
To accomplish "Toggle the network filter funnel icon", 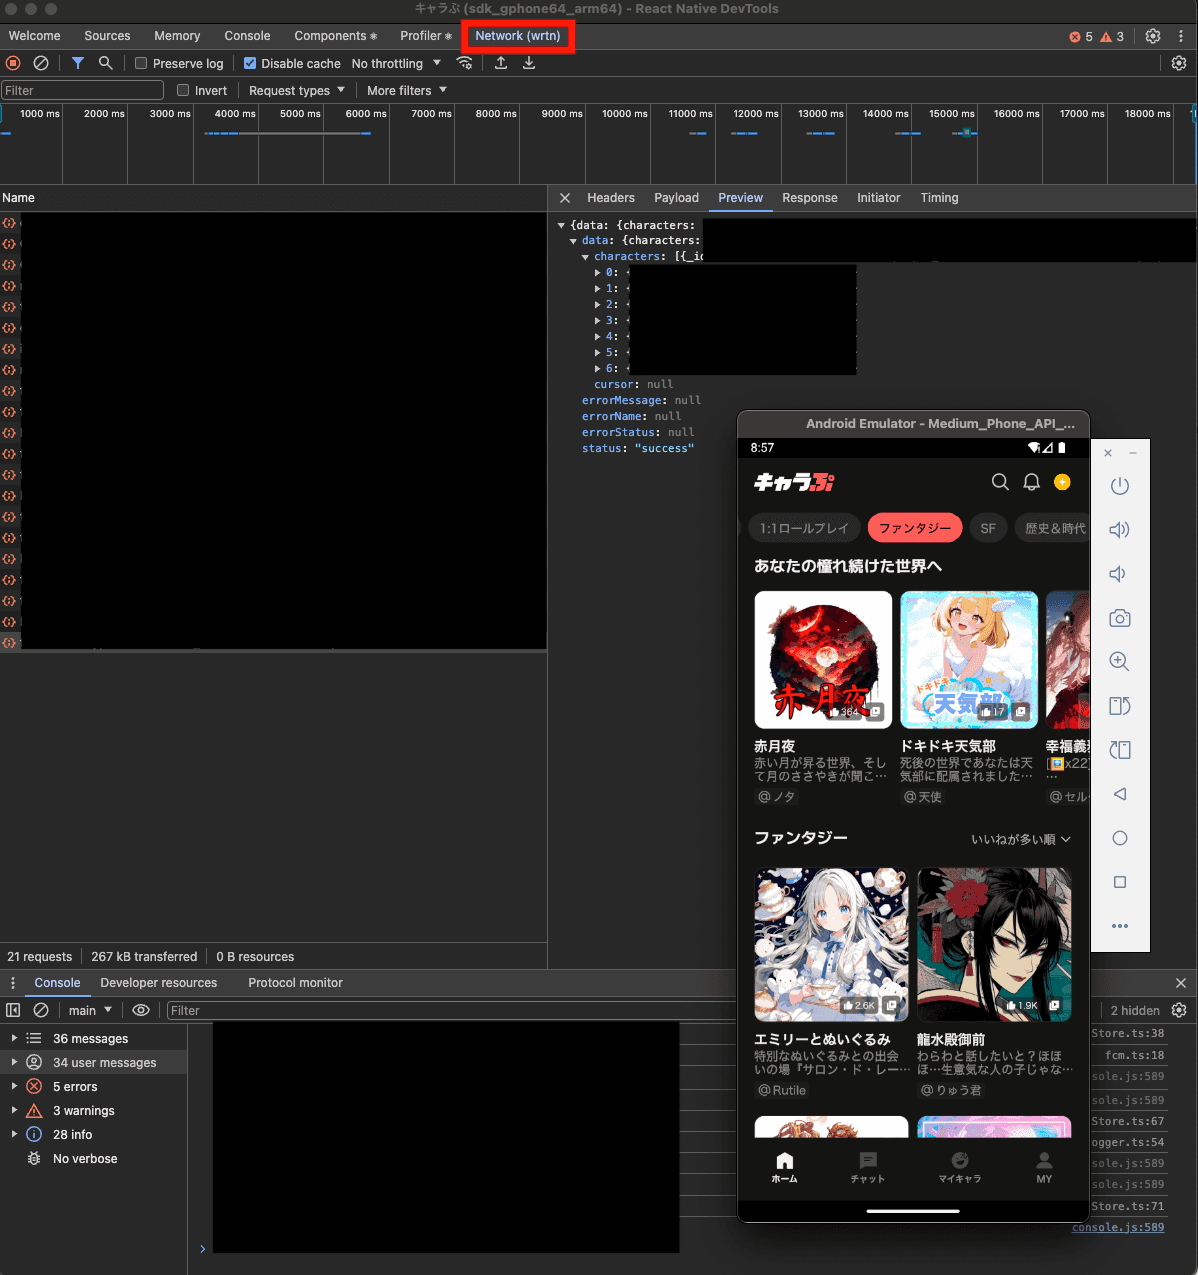I will pos(78,63).
